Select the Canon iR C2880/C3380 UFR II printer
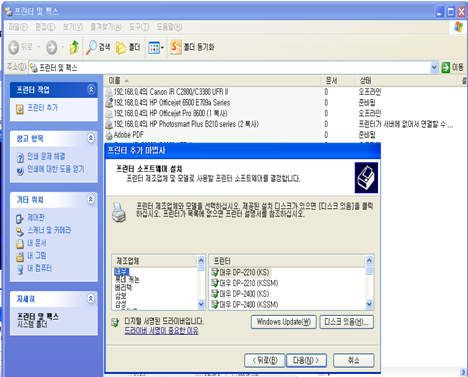The height and width of the screenshot is (377, 468). [171, 92]
